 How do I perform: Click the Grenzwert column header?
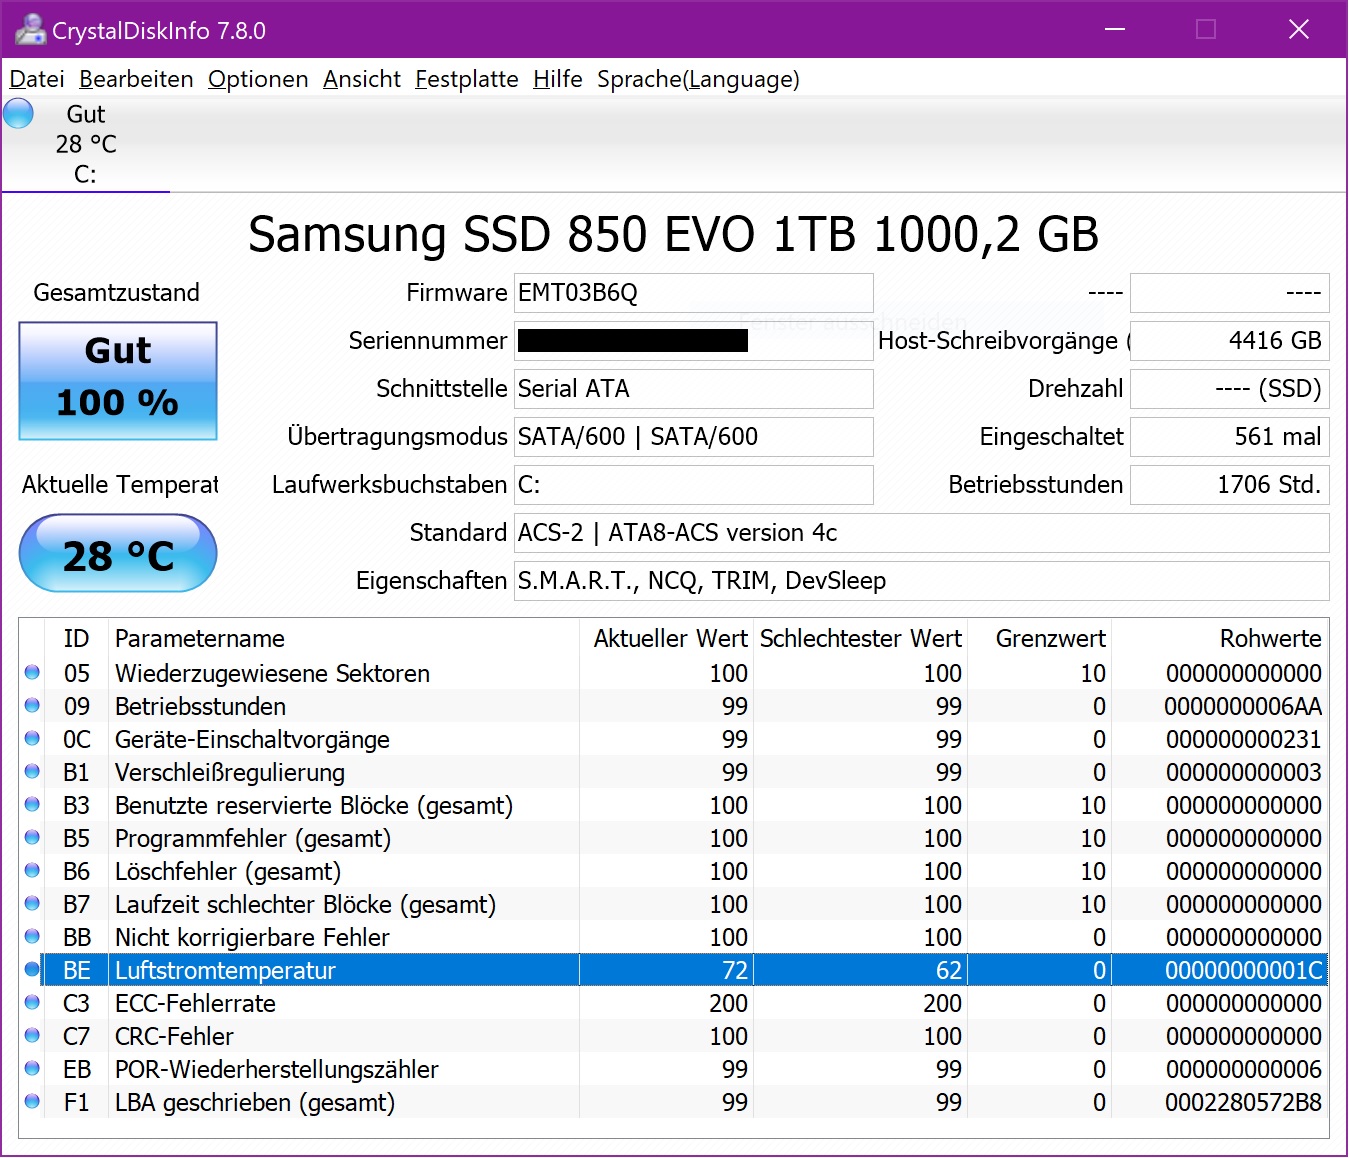coord(1040,639)
